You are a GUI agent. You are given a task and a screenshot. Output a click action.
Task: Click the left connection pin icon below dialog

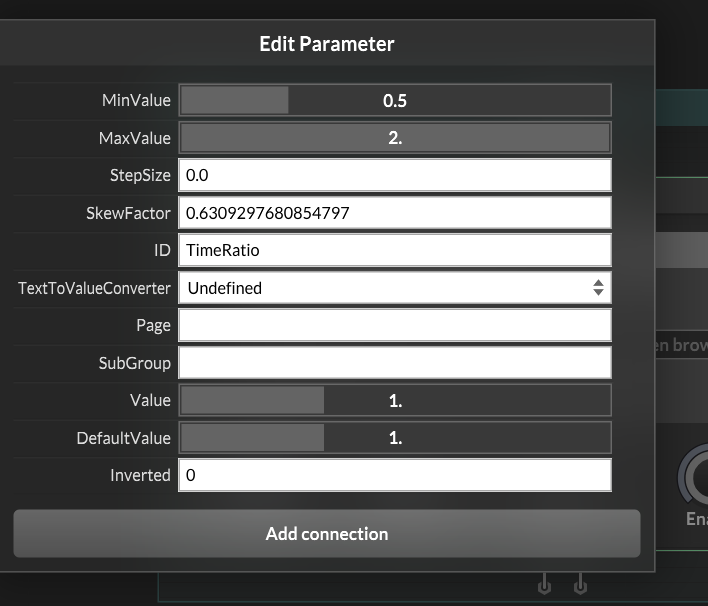point(544,583)
